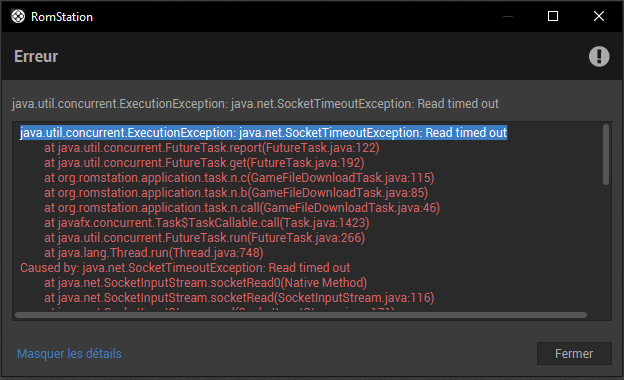Viewport: 624px width, 380px height.
Task: Click the exclamation warning icon beside Erreur
Action: (x=599, y=56)
